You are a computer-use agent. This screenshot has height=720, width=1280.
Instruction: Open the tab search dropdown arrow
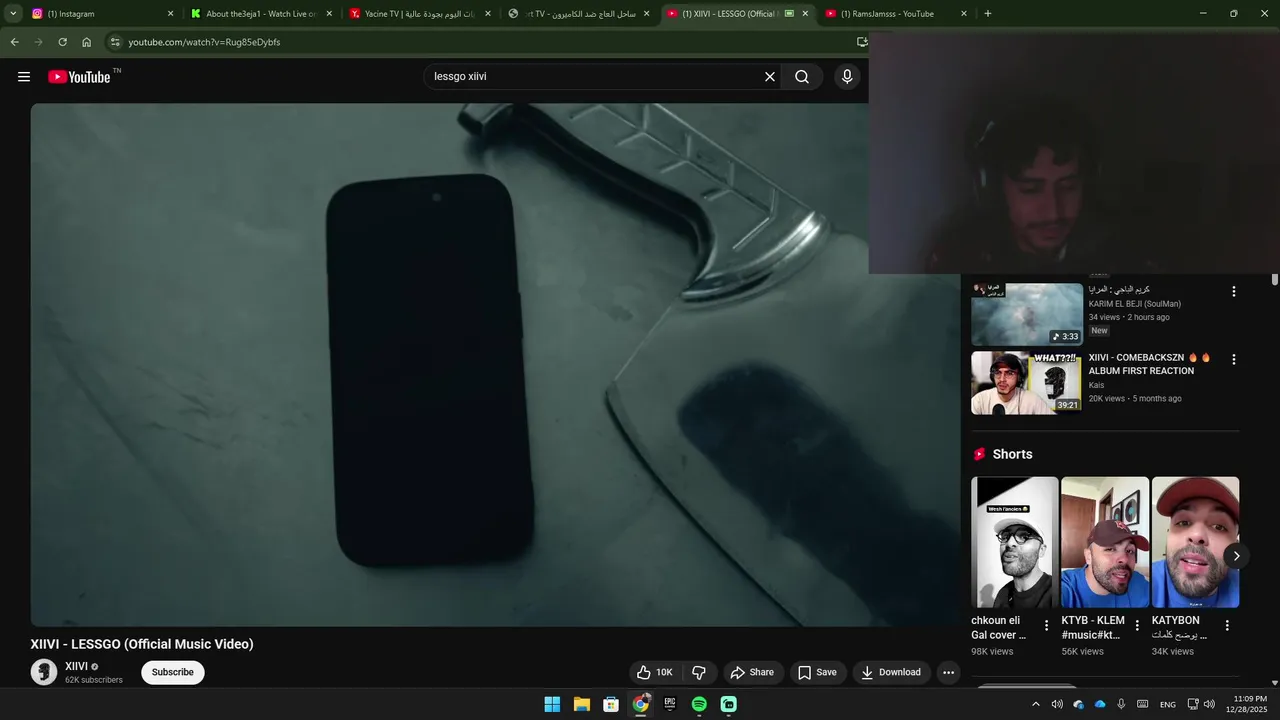point(13,14)
